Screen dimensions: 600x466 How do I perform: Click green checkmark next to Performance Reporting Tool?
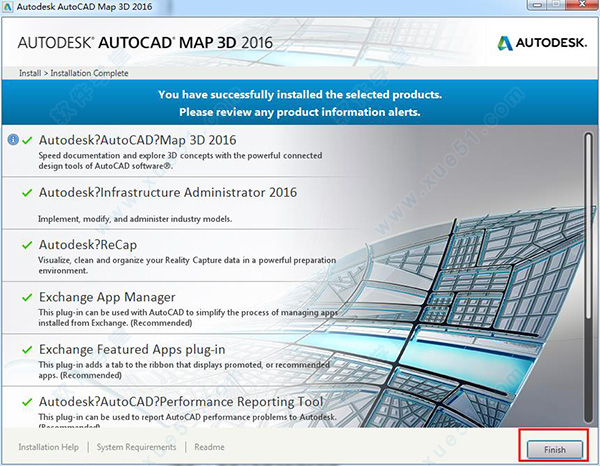pyautogui.click(x=27, y=402)
